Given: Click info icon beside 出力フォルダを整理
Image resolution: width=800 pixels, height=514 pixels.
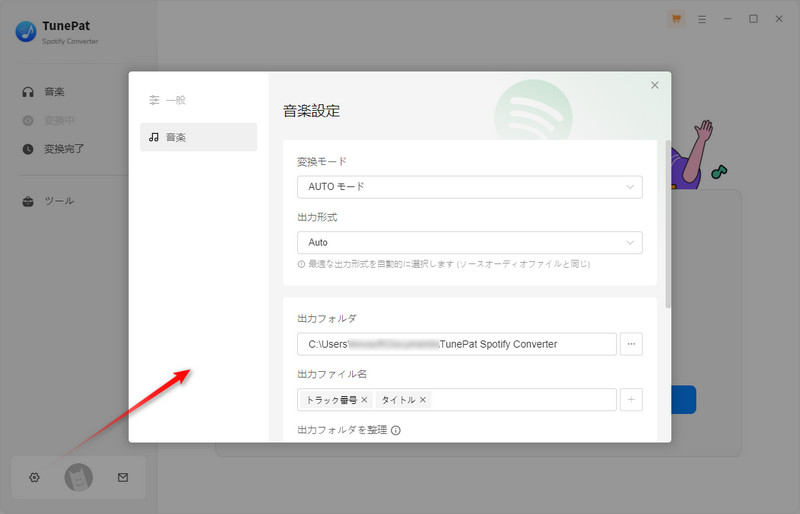Looking at the screenshot, I should coord(396,430).
